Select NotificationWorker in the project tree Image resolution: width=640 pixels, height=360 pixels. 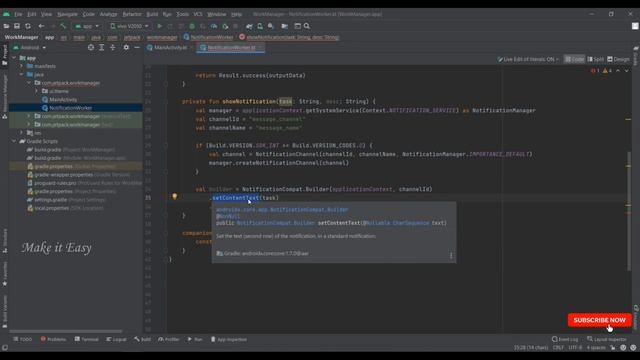[70, 108]
